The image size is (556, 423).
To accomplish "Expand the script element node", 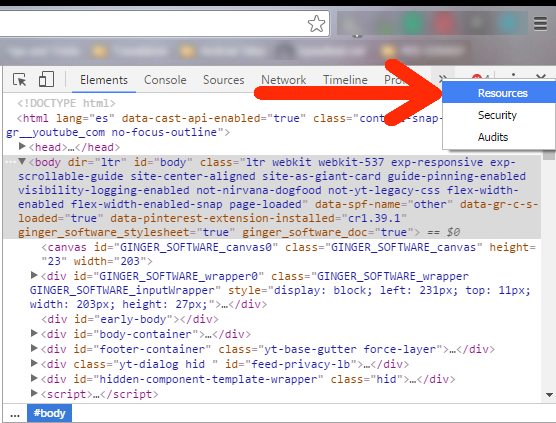I will (34, 393).
